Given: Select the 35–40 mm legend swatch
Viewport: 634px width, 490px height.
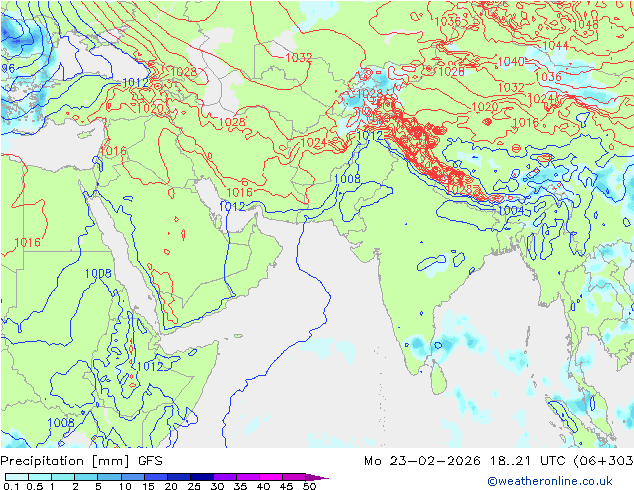Looking at the screenshot, I should pyautogui.click(x=247, y=477).
